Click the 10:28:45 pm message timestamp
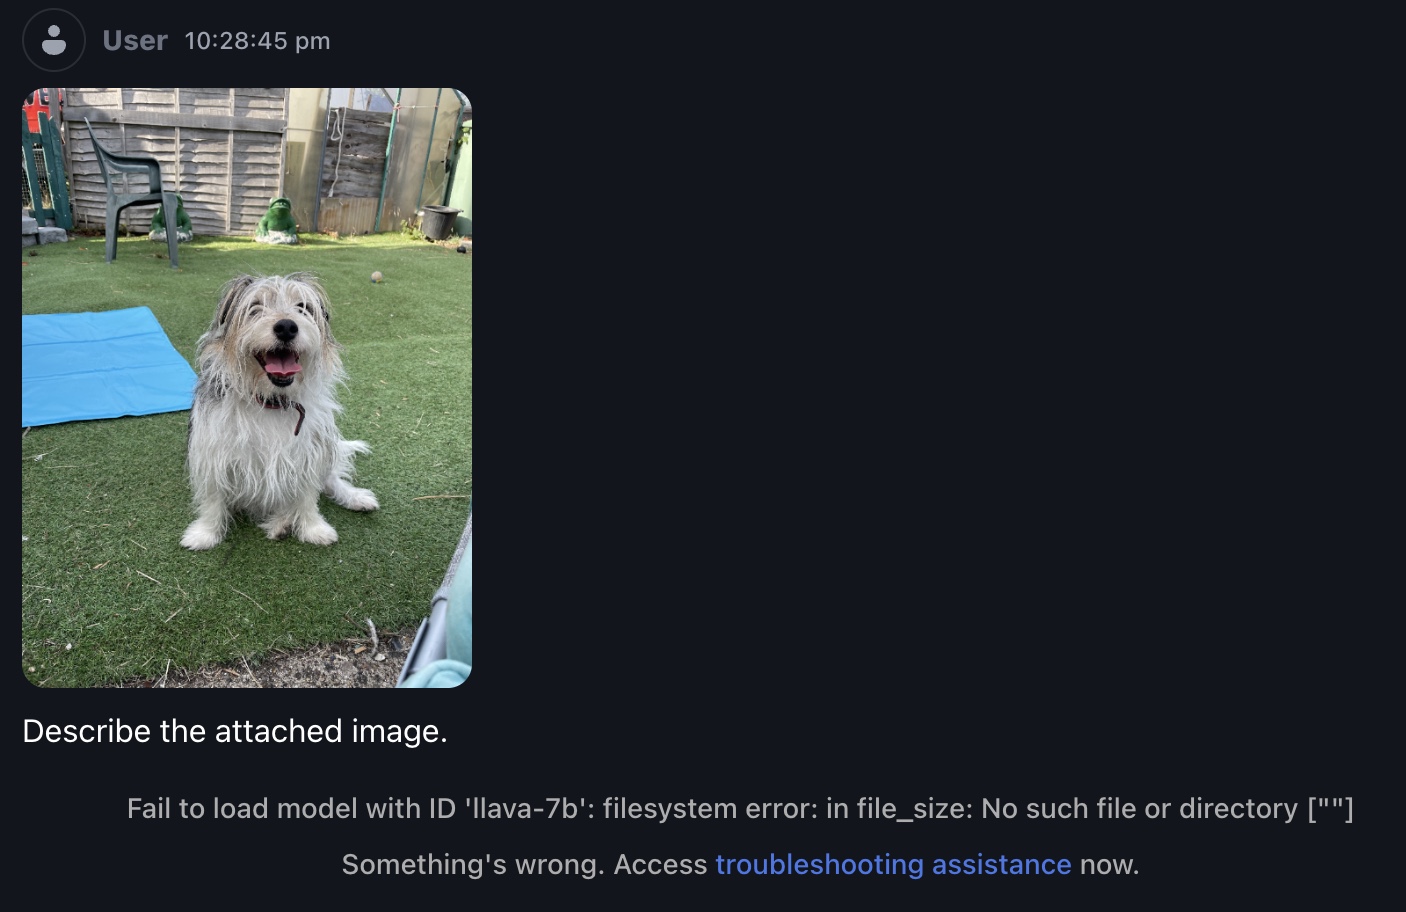 click(257, 41)
